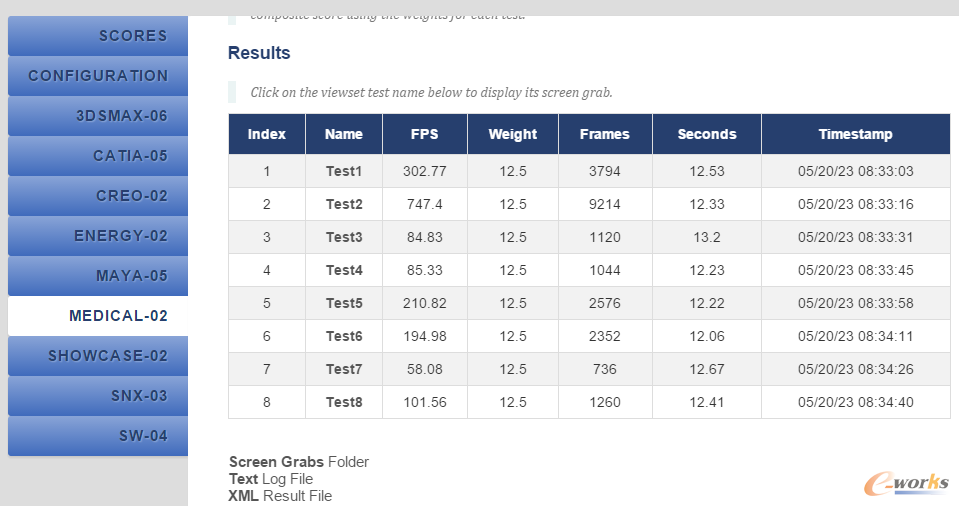Show the screen grab for Test3

tap(344, 237)
